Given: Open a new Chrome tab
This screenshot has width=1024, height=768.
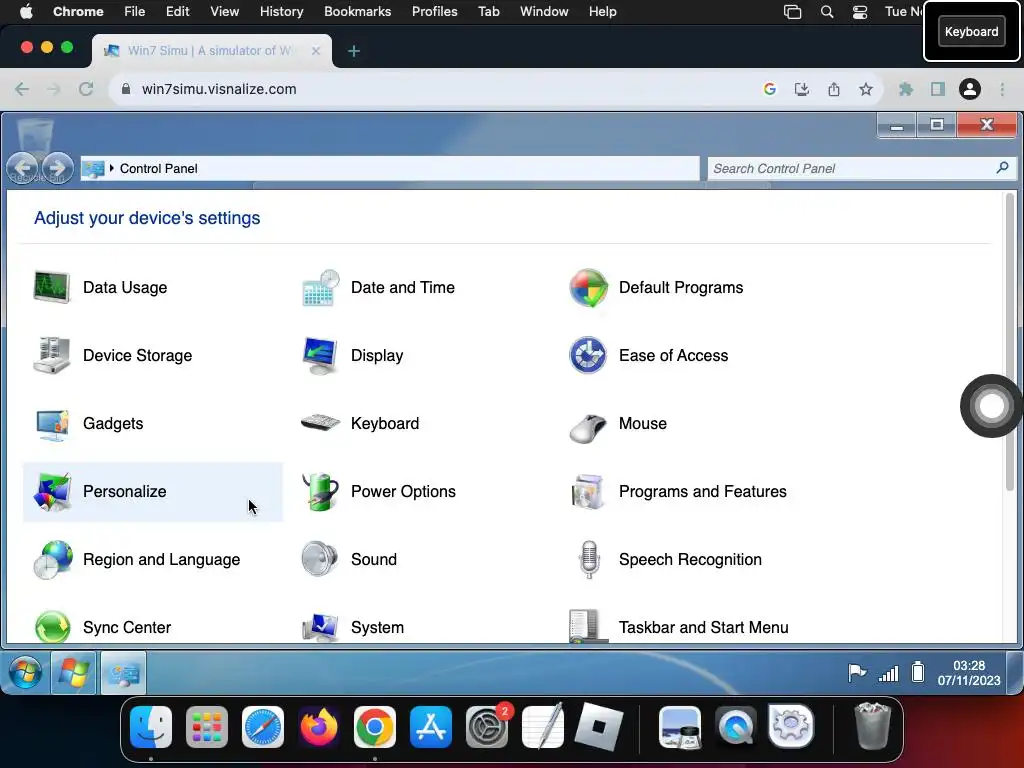Looking at the screenshot, I should click(x=354, y=51).
